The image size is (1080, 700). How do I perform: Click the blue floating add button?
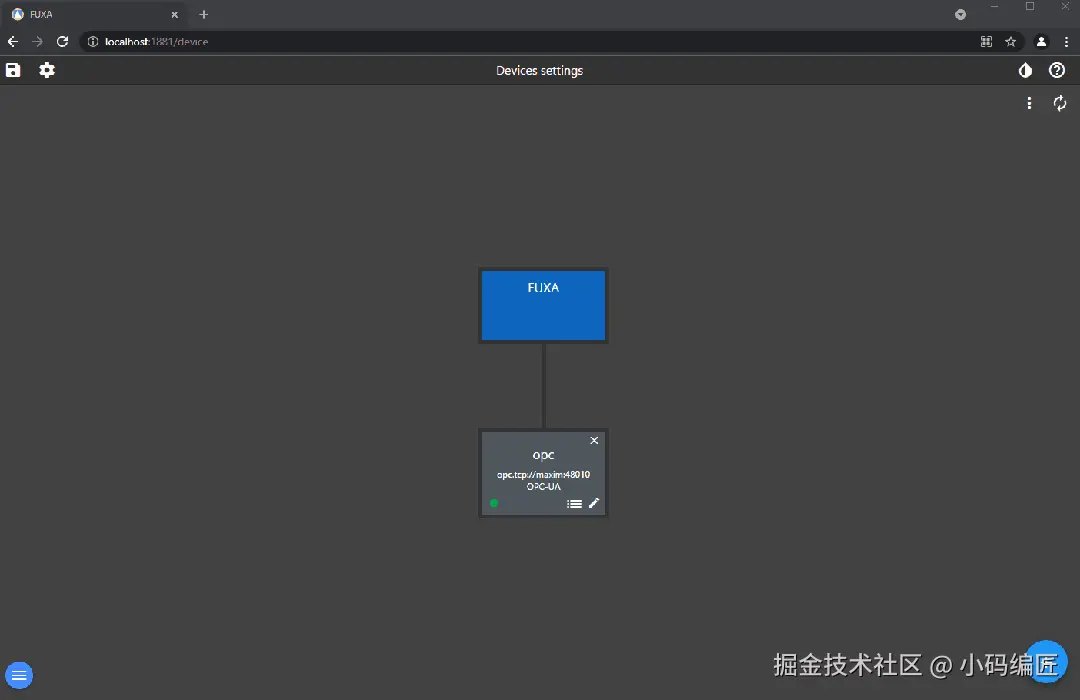click(x=1046, y=661)
